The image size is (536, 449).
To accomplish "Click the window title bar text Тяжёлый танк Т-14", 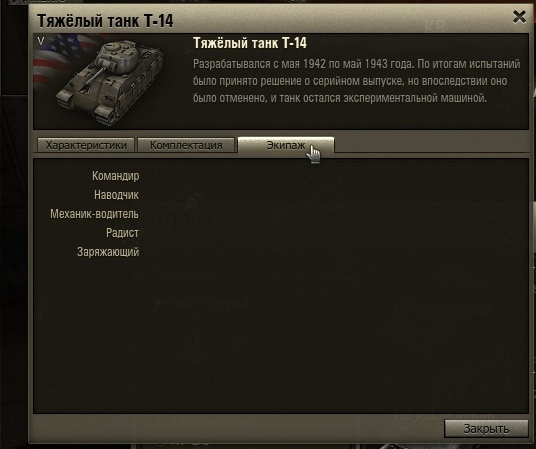I will 105,21.
